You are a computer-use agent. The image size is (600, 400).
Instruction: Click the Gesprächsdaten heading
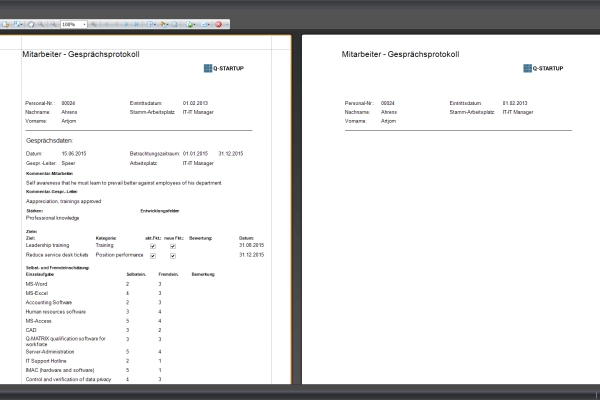click(49, 140)
